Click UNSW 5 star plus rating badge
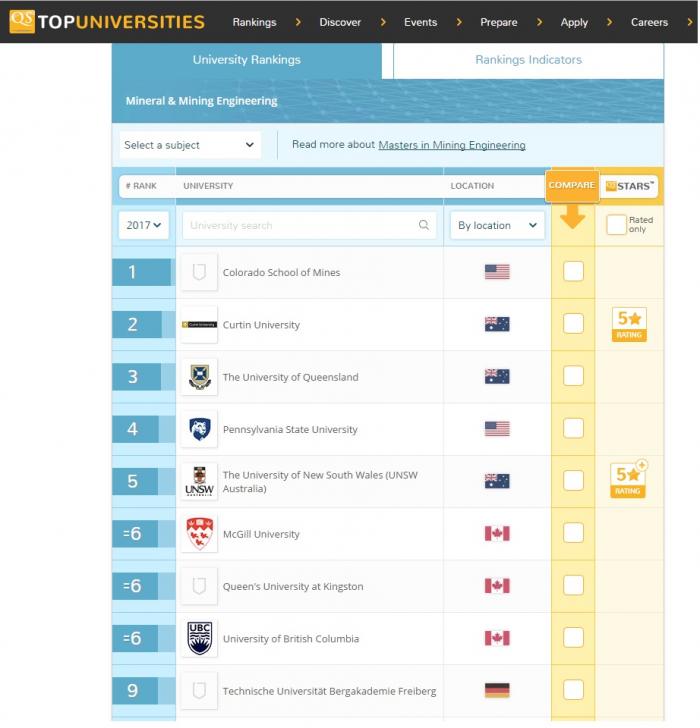The width and height of the screenshot is (700, 728). [629, 479]
